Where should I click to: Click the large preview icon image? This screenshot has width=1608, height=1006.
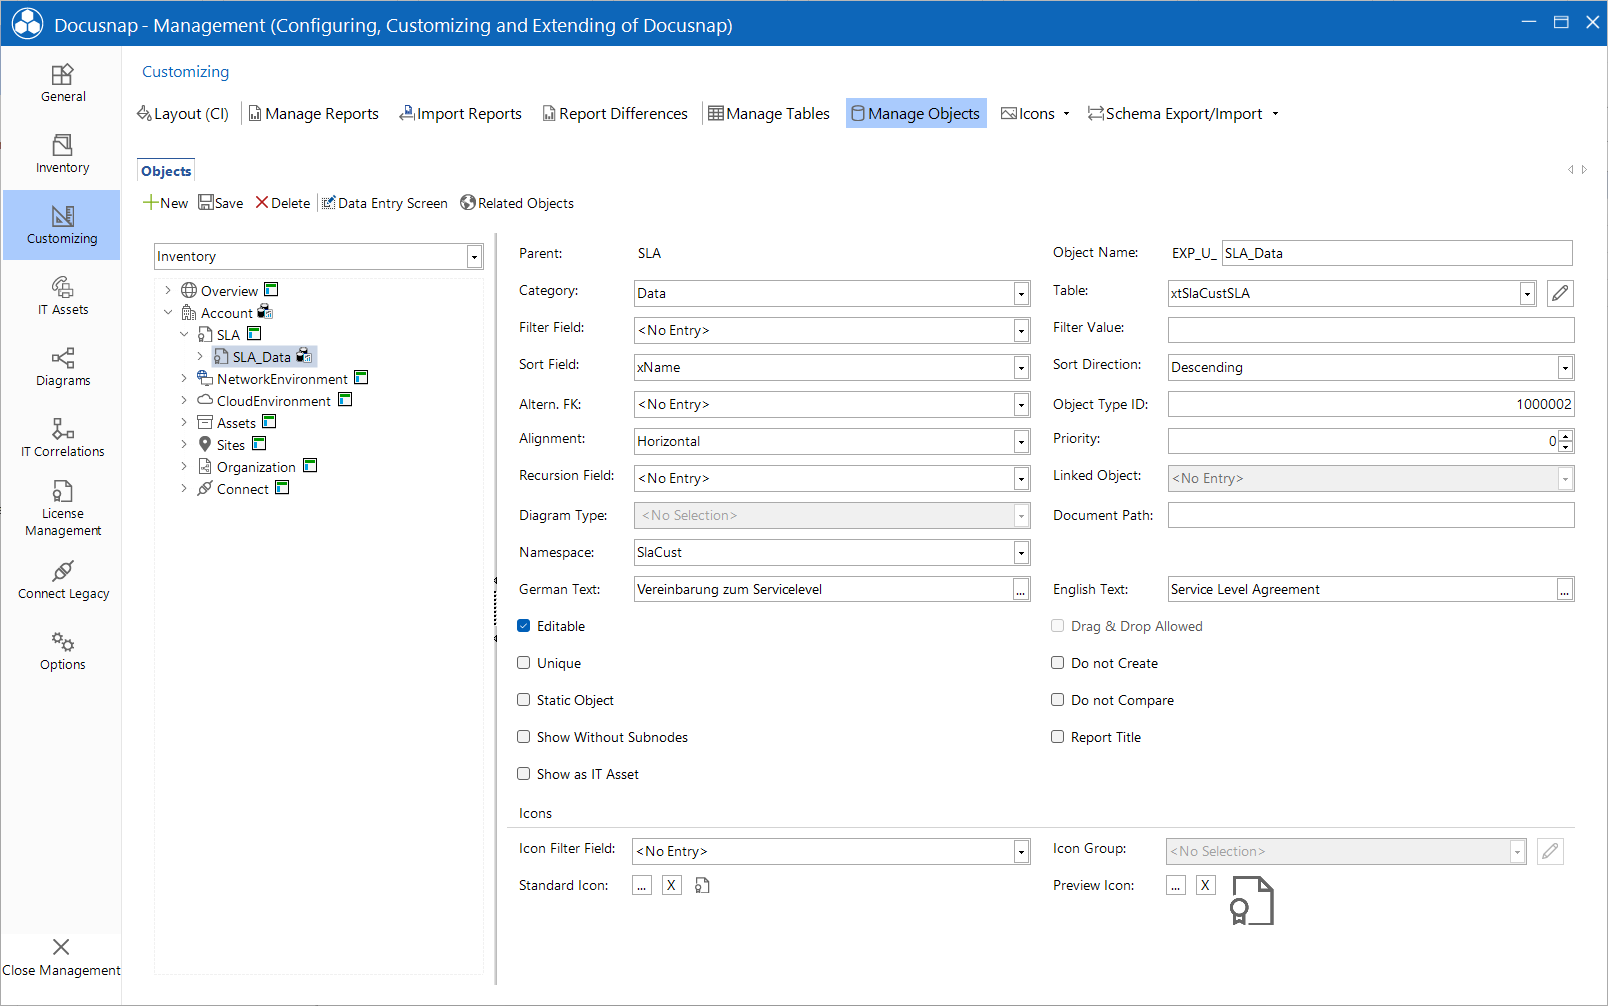[1252, 900]
